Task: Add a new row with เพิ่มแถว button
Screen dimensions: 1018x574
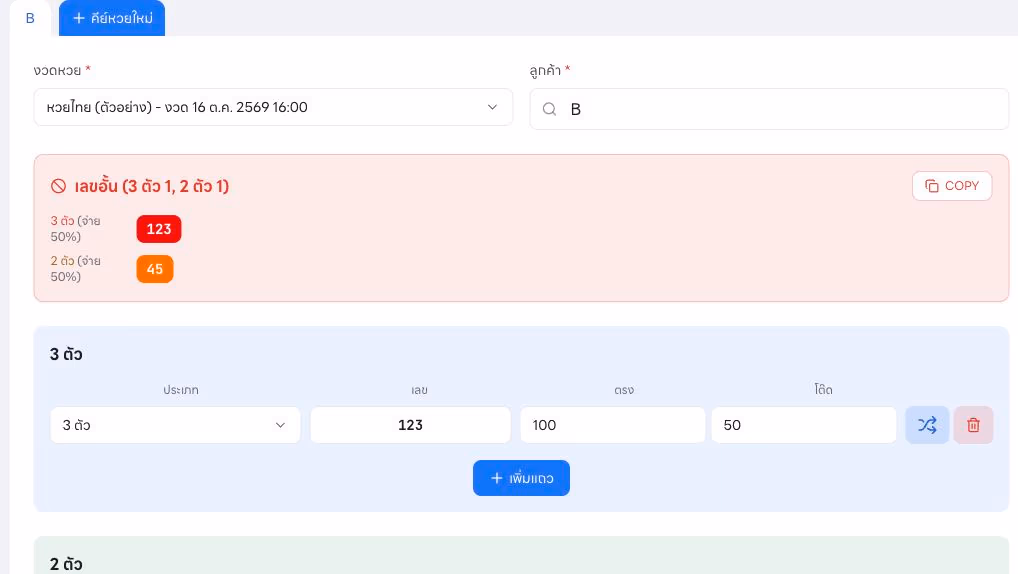Action: click(521, 478)
